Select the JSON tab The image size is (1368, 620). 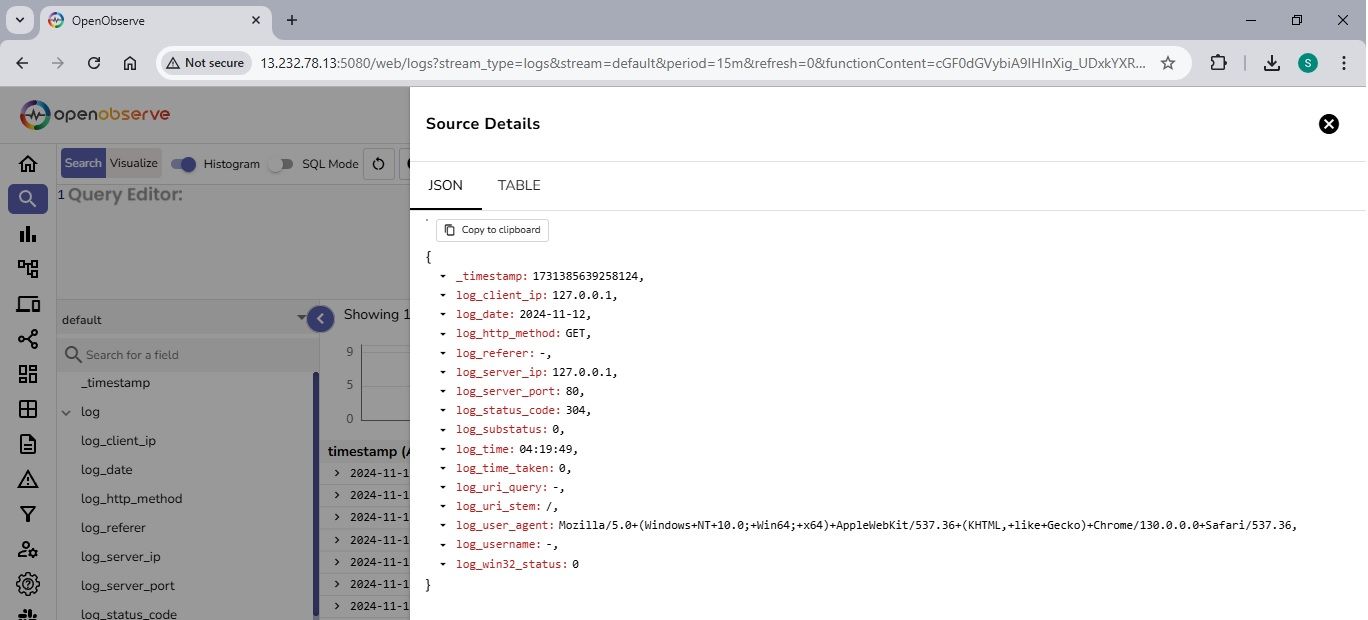pyautogui.click(x=445, y=186)
